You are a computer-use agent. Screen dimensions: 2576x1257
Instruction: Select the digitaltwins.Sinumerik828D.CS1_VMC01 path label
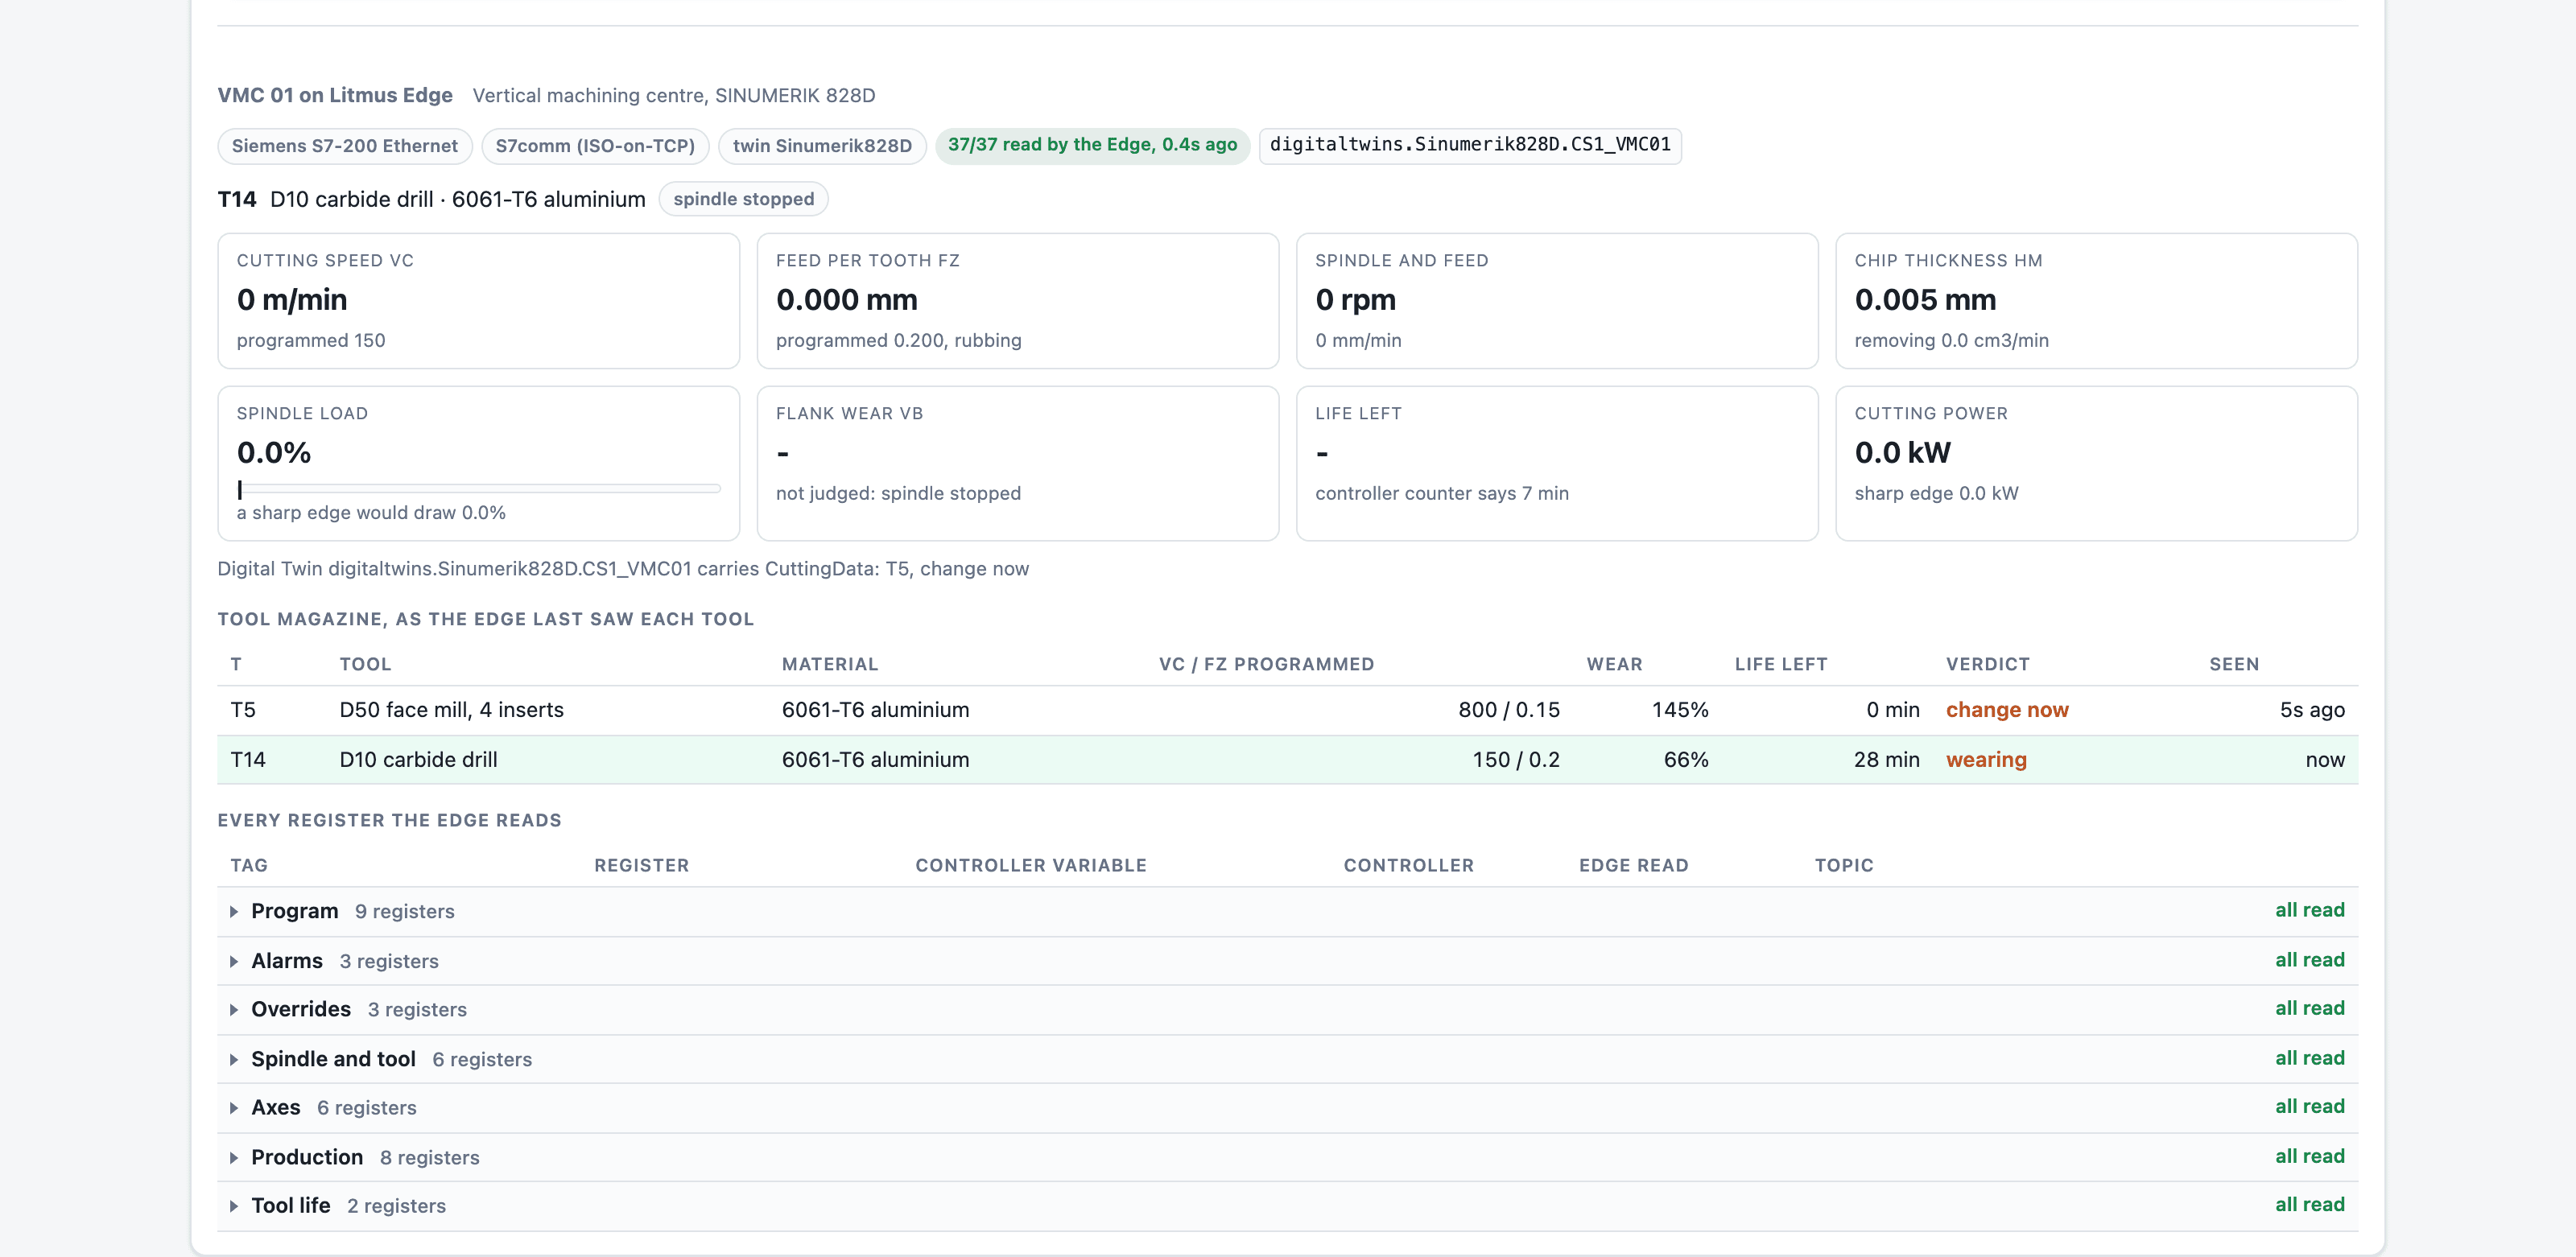coord(1470,145)
